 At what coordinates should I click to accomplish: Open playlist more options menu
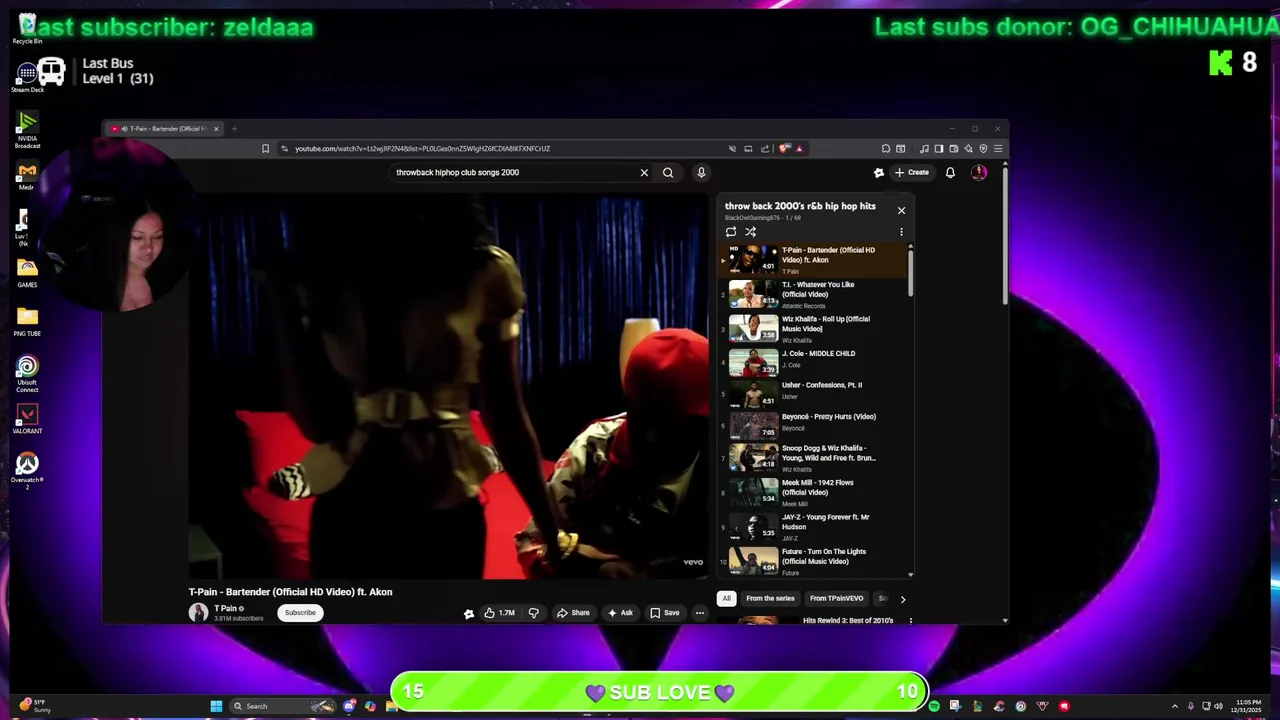901,232
